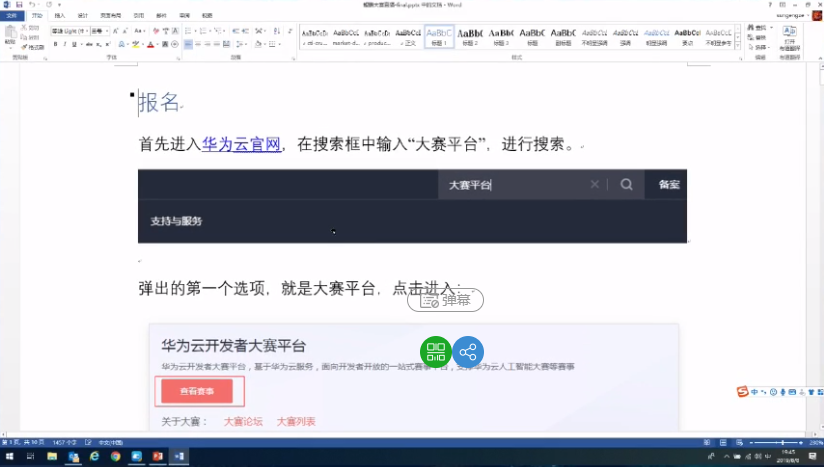
Task: Click the Replace (替换) button
Action: click(x=757, y=37)
